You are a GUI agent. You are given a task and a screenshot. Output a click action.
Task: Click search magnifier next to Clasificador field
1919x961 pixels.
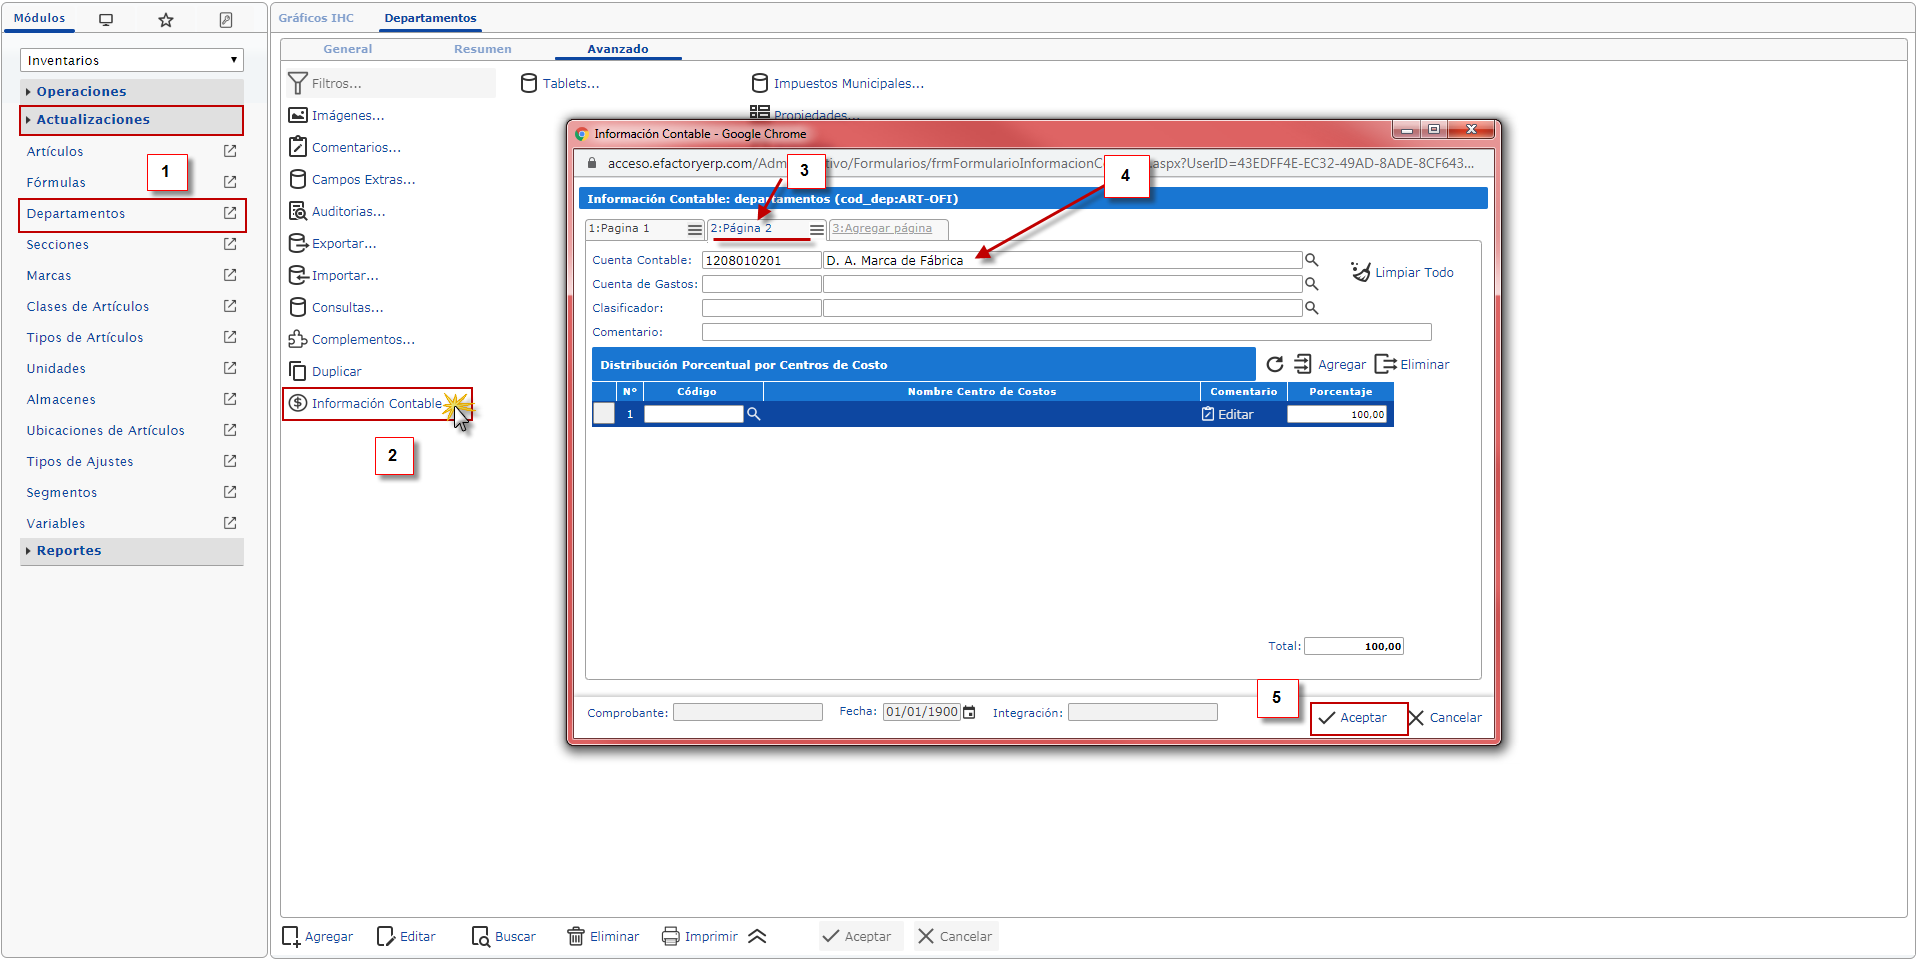[x=1312, y=308]
